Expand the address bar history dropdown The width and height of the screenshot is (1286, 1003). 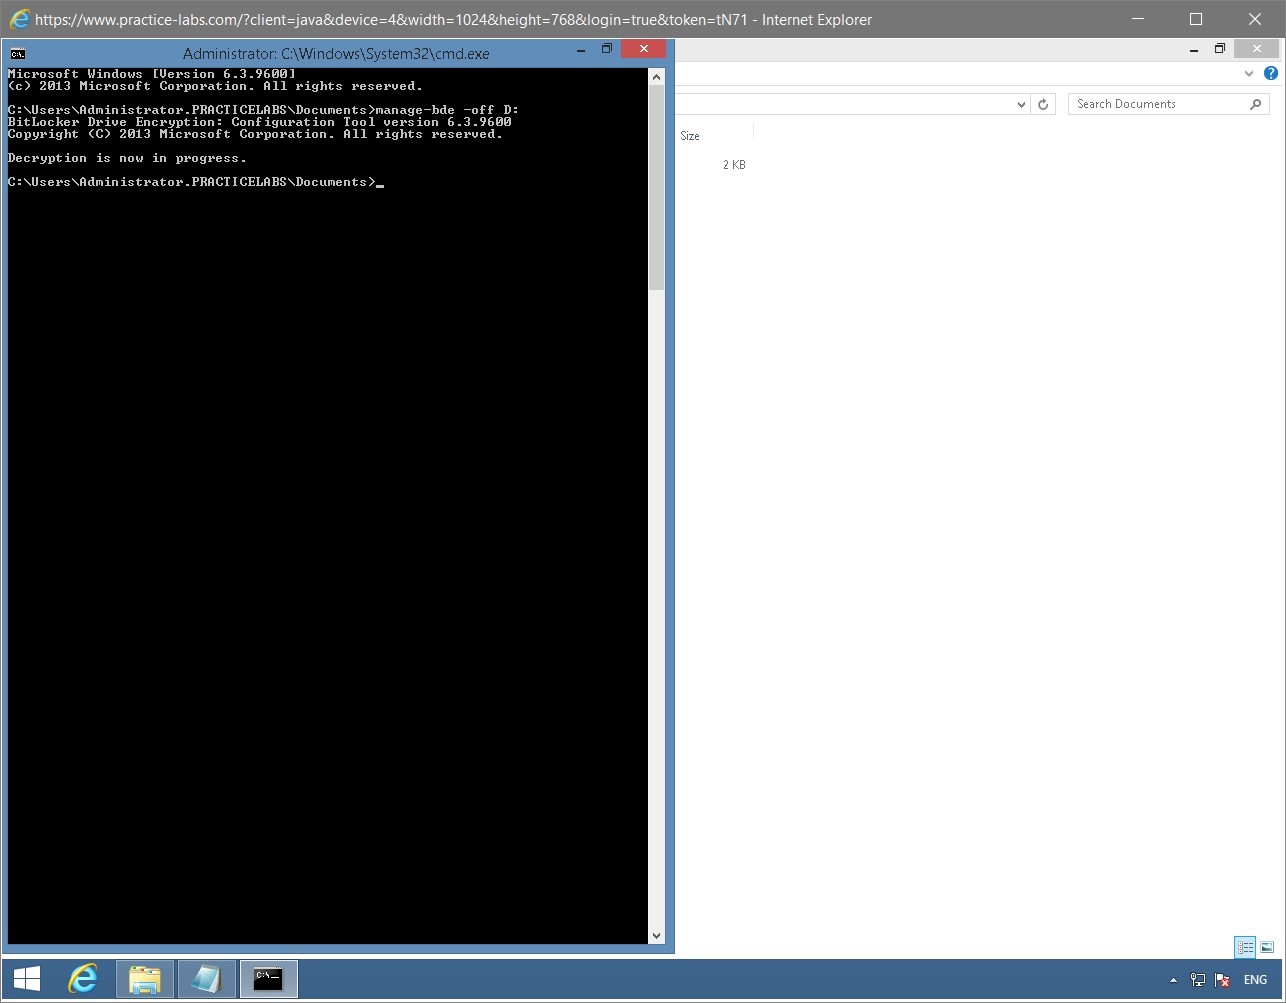1021,103
